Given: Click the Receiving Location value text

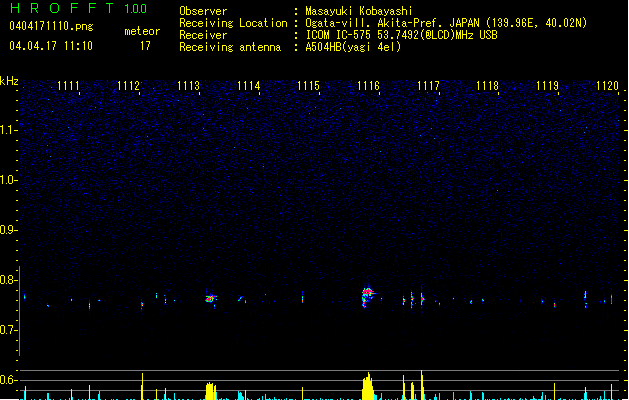Looking at the screenshot, I should click(446, 23).
